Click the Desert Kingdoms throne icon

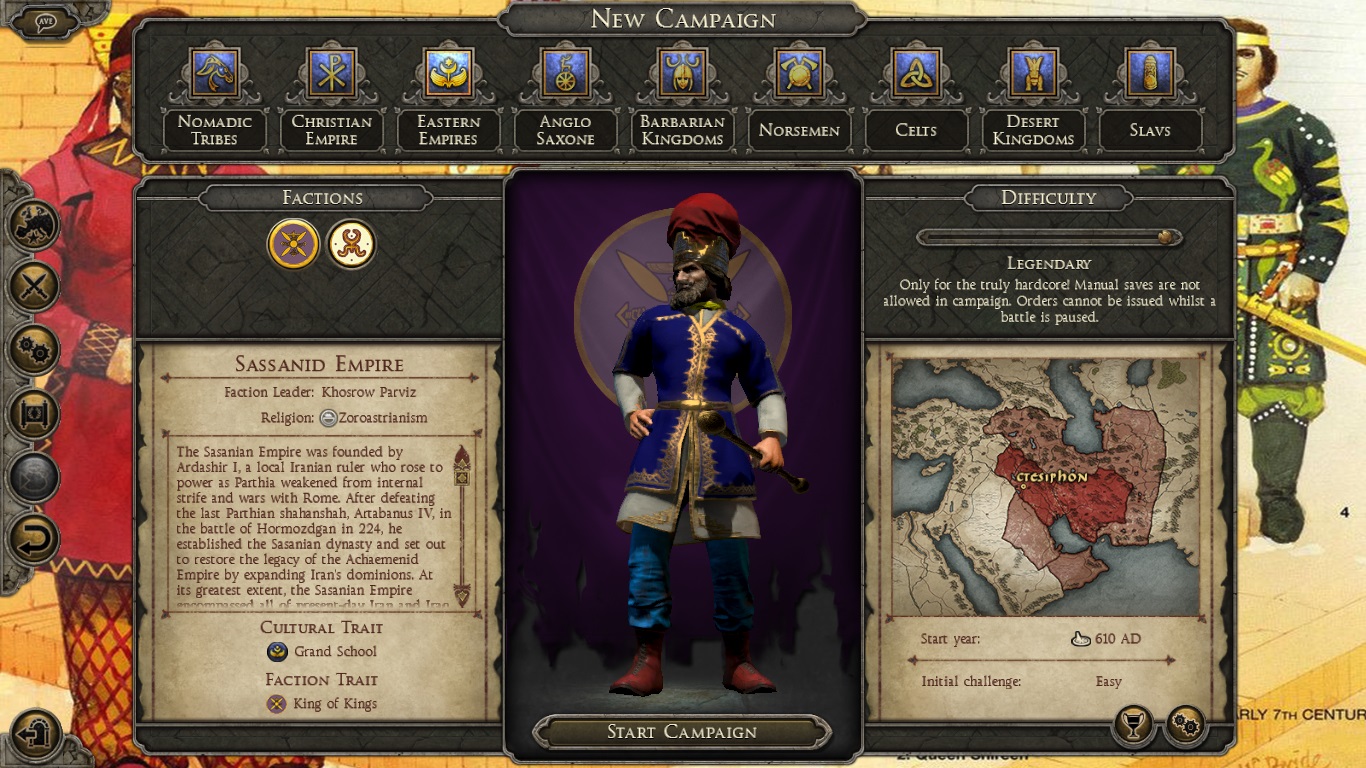click(x=1033, y=72)
